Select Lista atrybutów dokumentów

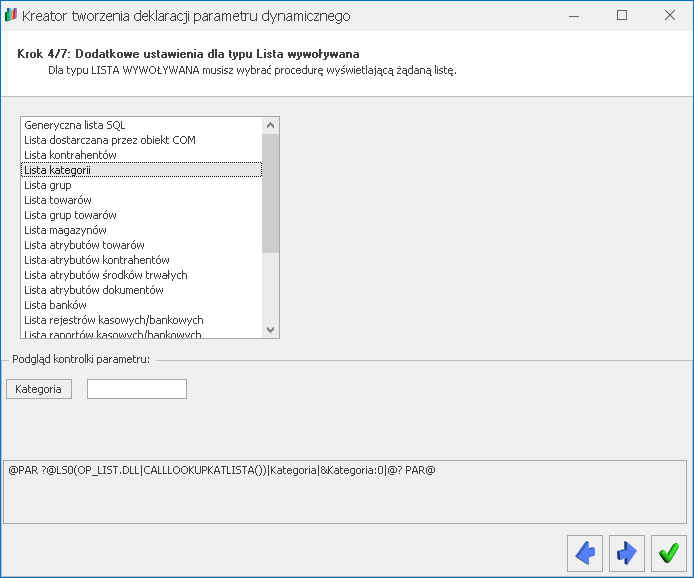point(141,290)
